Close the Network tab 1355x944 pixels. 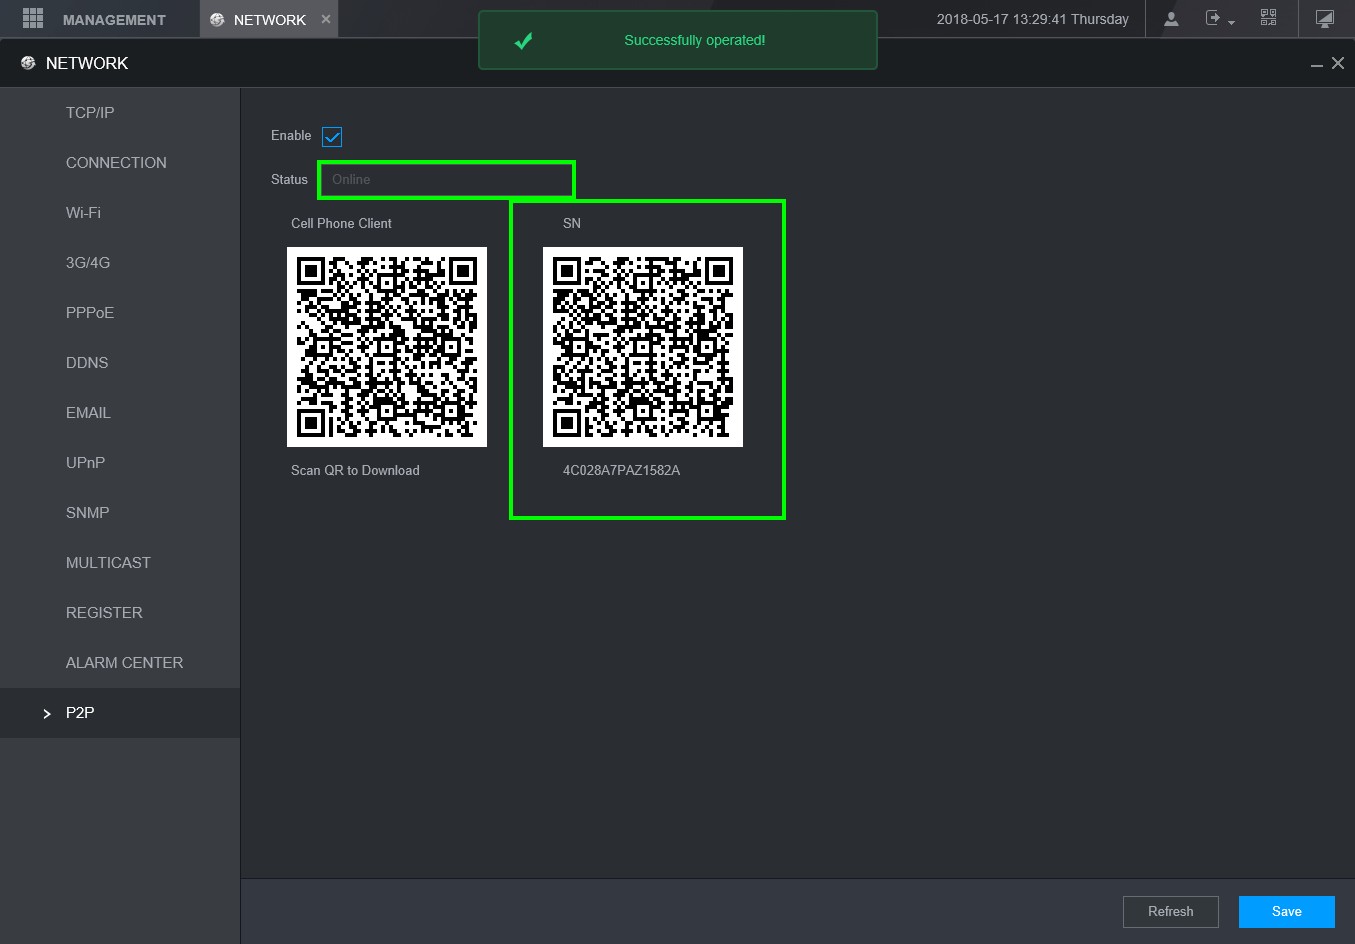coord(326,19)
